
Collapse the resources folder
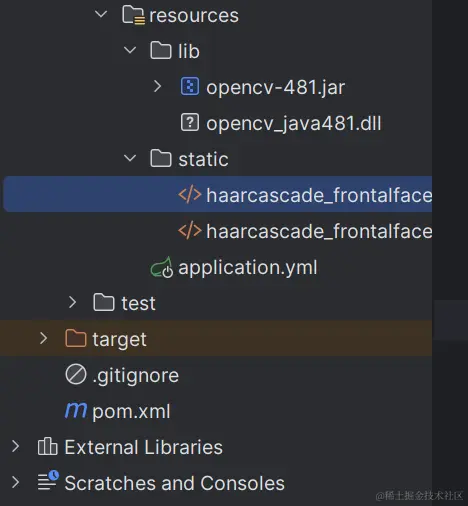101,14
